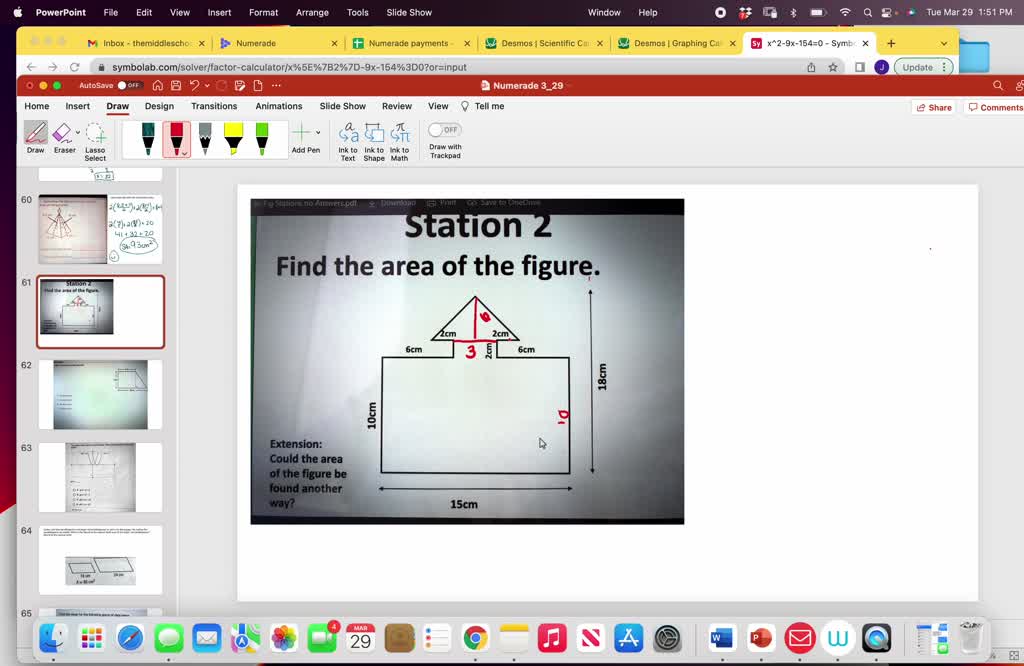Select the yellow highlighter pen
The image size is (1024, 666).
233,139
